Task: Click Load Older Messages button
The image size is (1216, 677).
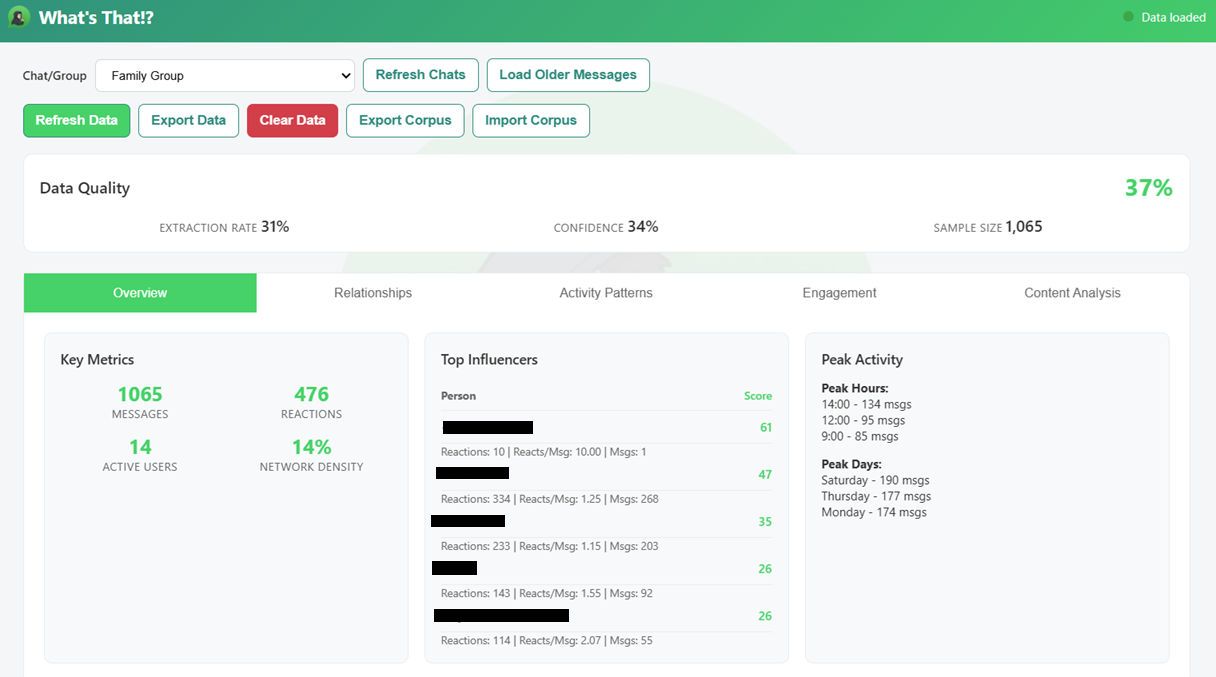Action: 568,75
